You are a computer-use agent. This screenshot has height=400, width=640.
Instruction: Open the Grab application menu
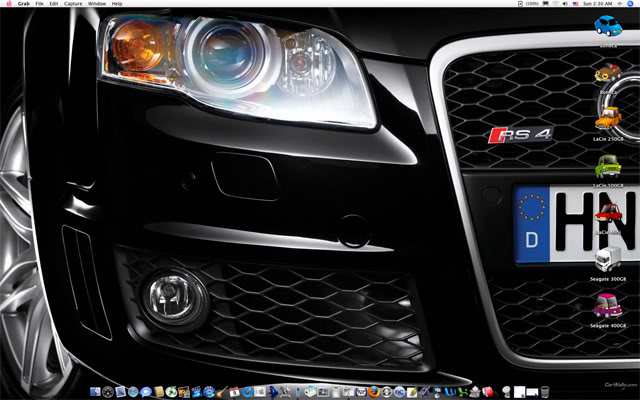tap(23, 4)
